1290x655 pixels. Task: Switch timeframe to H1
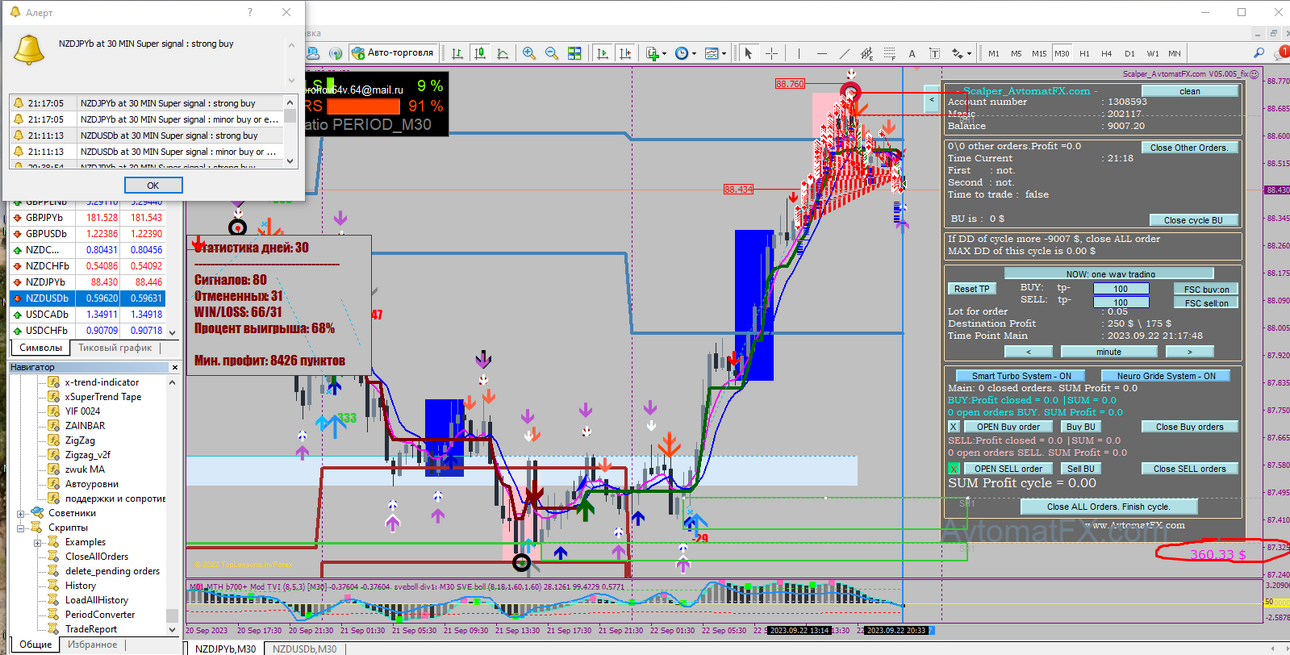pyautogui.click(x=1084, y=53)
